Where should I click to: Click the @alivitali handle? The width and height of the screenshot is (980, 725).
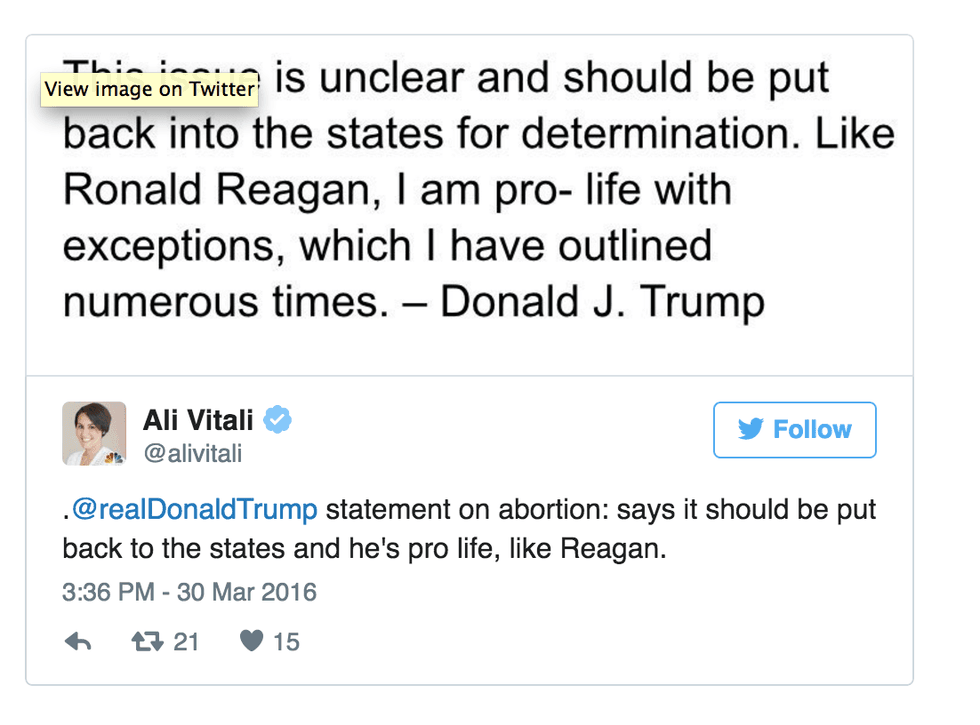coord(192,454)
